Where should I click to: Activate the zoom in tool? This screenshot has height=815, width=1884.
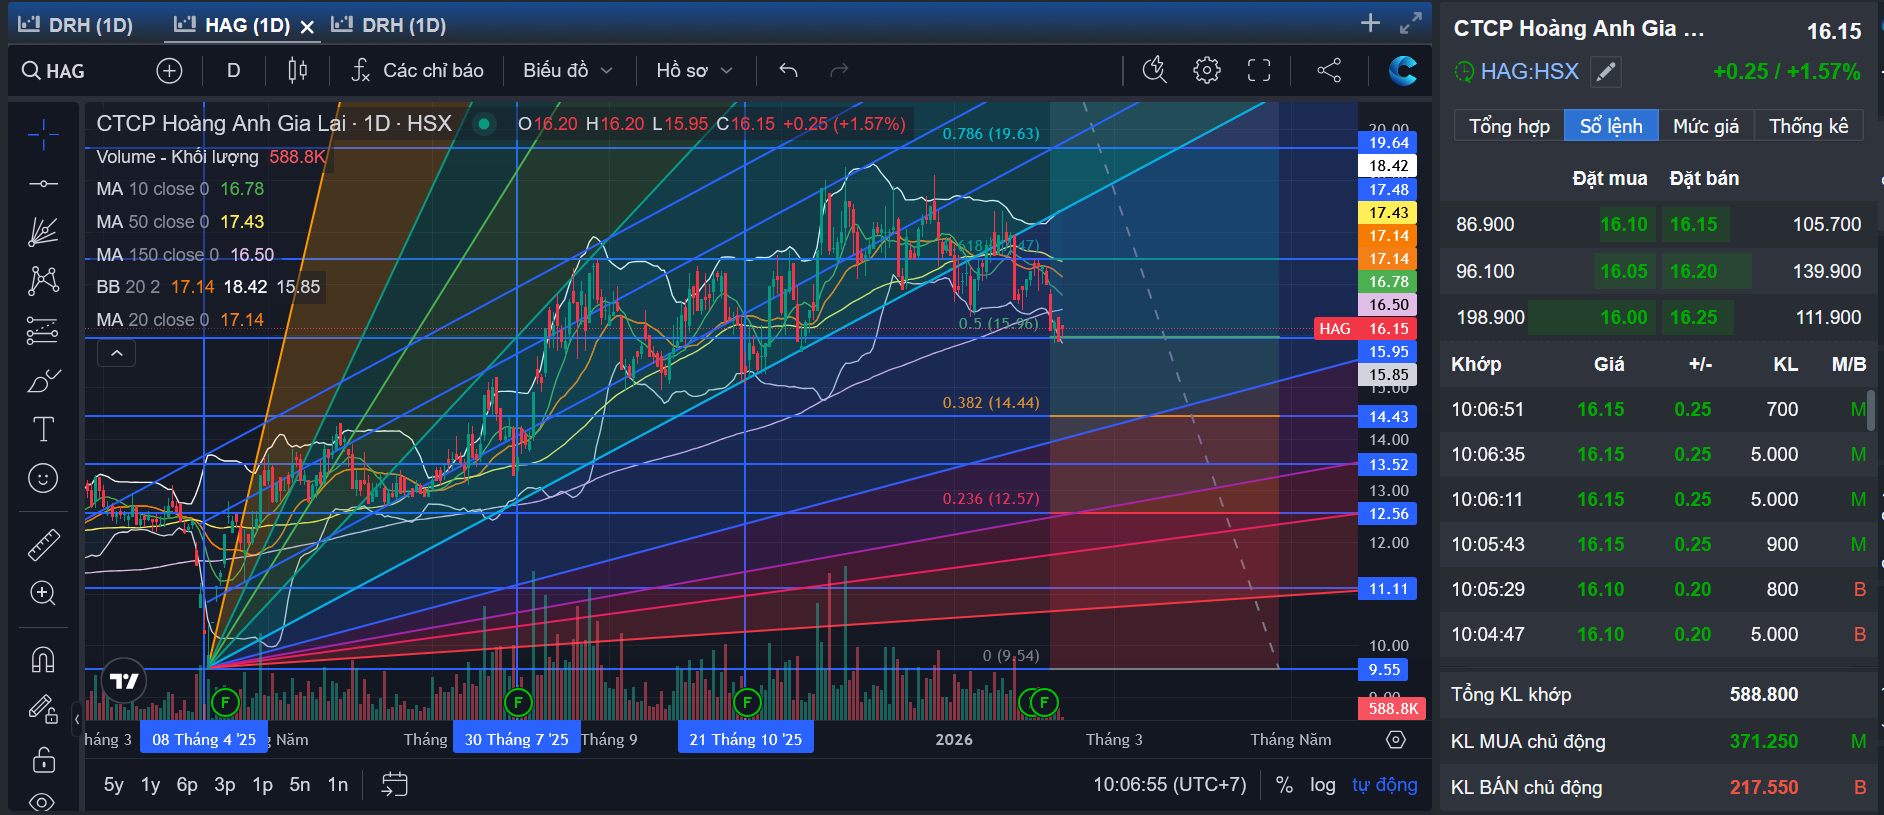point(43,593)
